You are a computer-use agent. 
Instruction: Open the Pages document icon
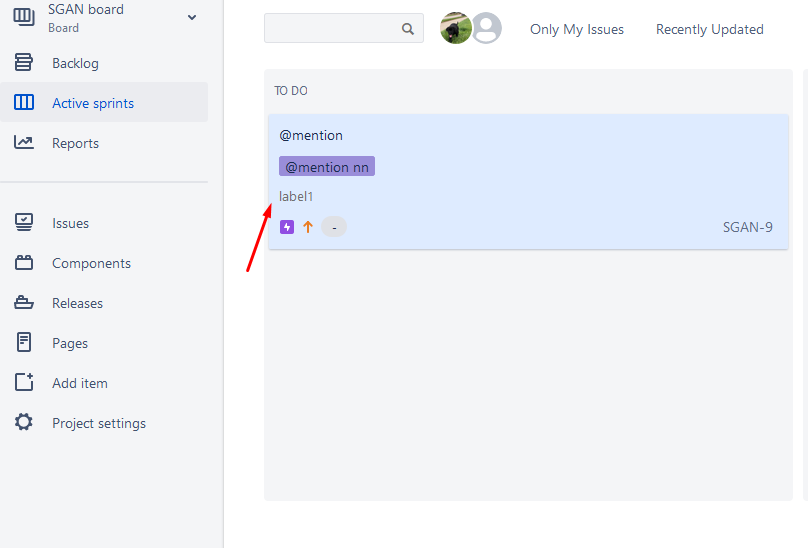point(24,342)
